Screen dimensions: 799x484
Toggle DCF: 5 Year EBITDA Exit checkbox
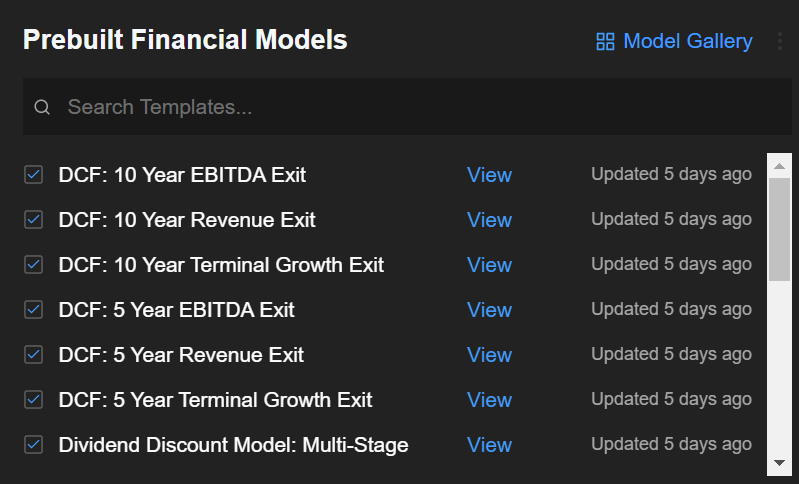pyautogui.click(x=34, y=310)
